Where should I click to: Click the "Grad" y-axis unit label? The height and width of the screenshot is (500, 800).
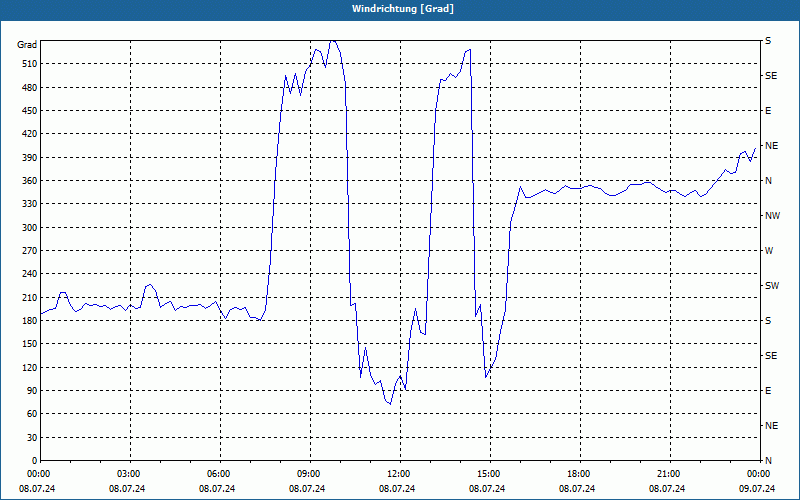(x=27, y=45)
